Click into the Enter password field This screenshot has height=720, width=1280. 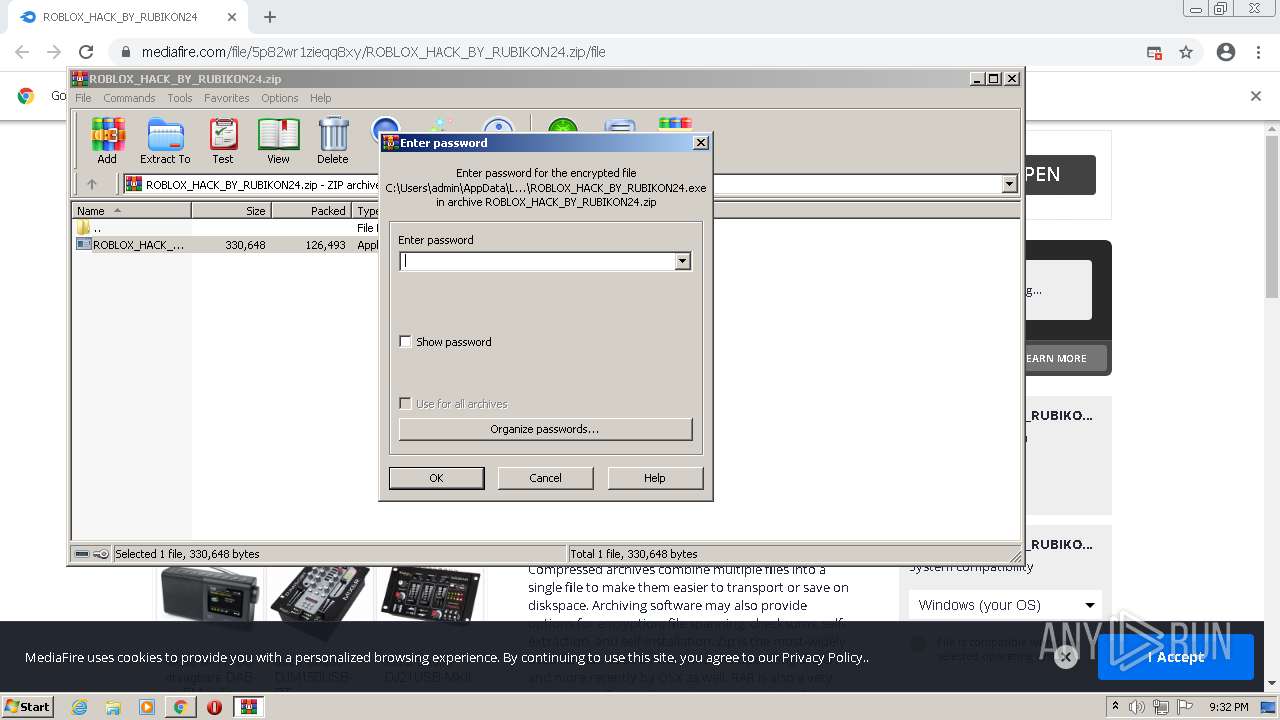click(x=537, y=261)
